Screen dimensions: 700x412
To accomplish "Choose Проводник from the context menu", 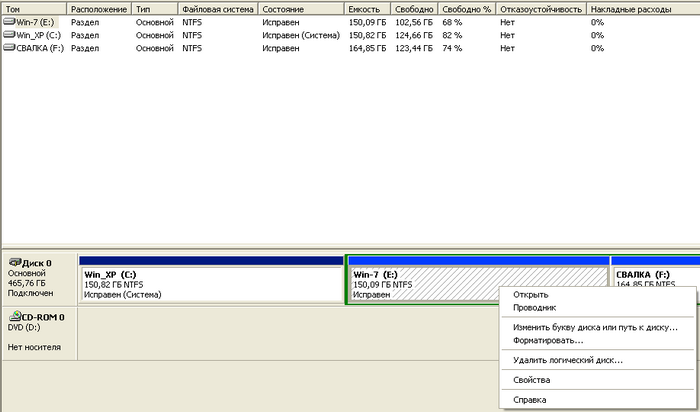I will (x=534, y=308).
